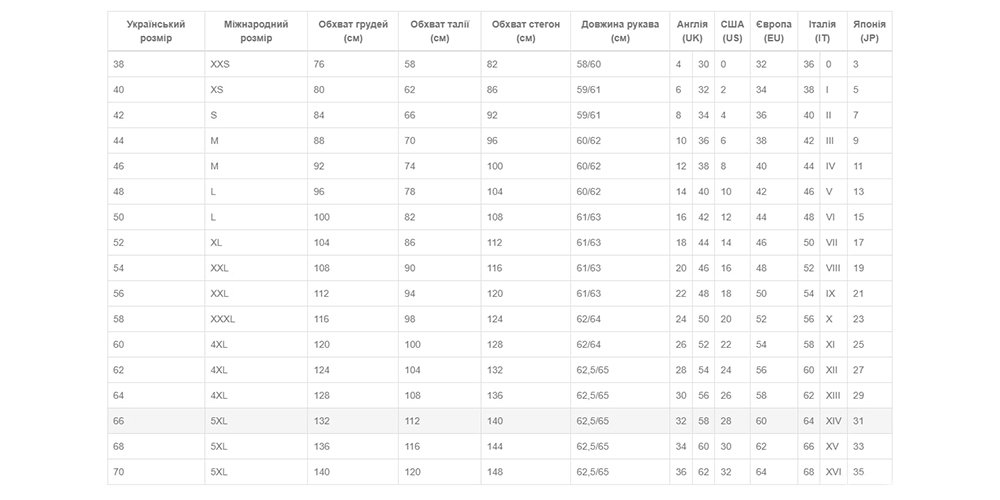1000x500 pixels.
Task: Select the Обхват грудей (см) header
Action: pyautogui.click(x=353, y=31)
